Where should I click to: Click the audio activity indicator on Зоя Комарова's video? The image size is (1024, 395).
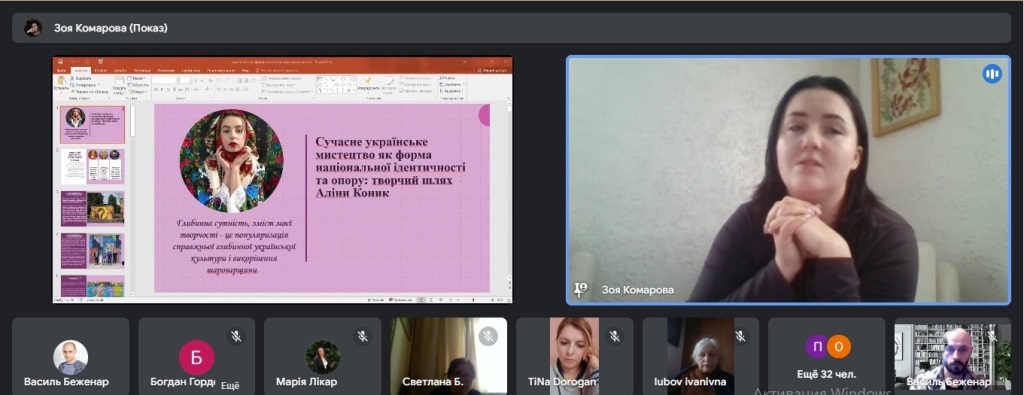click(x=992, y=74)
